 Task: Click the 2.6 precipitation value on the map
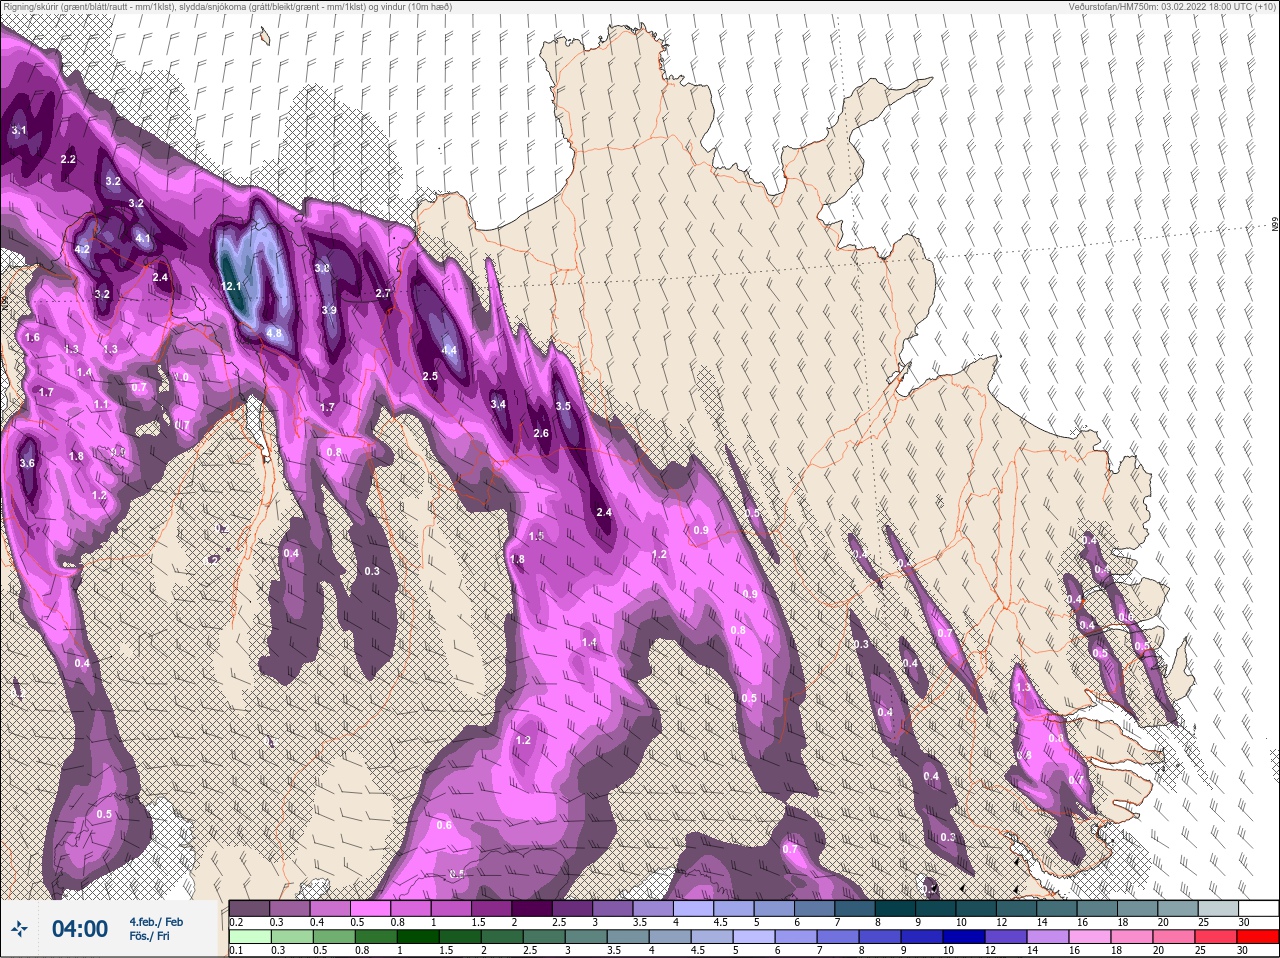pos(542,433)
